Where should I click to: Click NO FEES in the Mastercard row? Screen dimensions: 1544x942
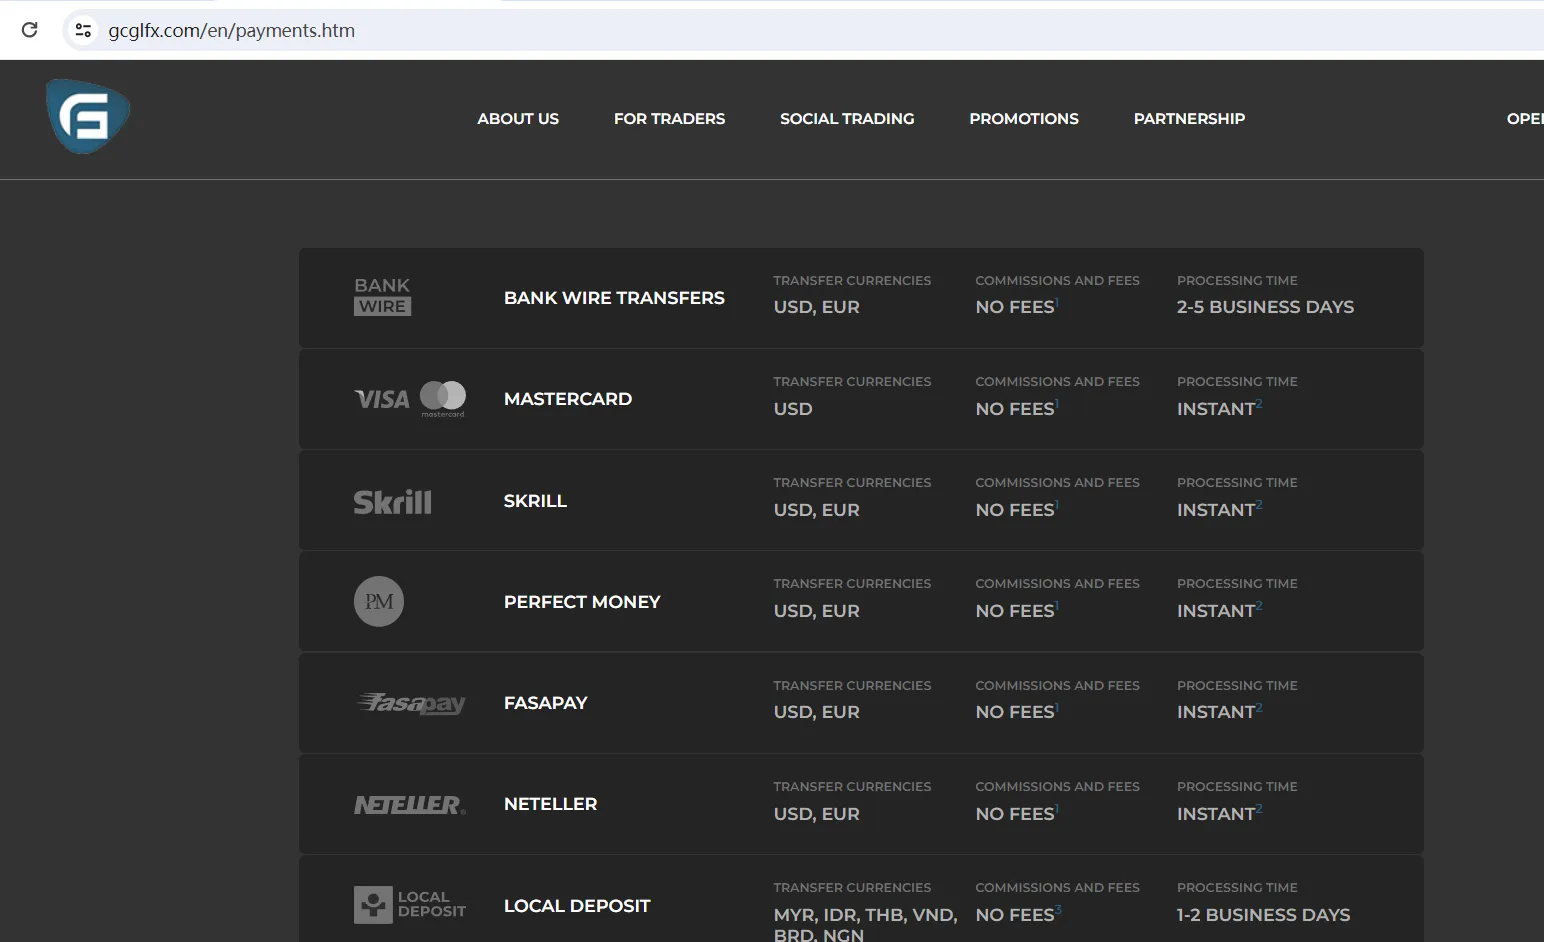[1015, 409]
